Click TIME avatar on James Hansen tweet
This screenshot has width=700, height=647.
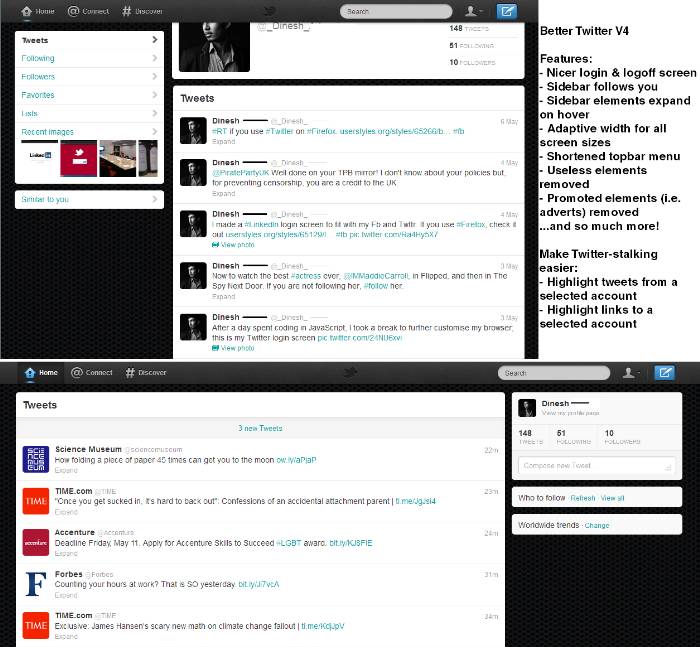point(36,626)
